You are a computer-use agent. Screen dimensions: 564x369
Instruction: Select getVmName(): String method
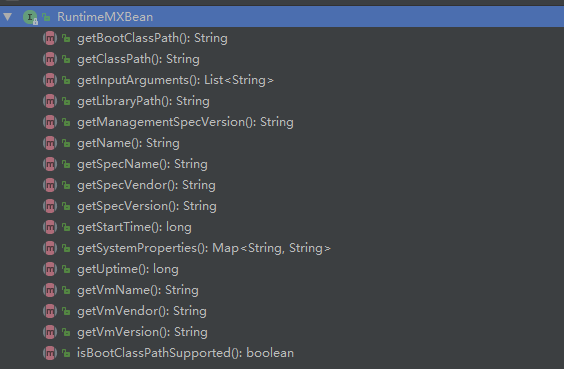[x=138, y=290]
